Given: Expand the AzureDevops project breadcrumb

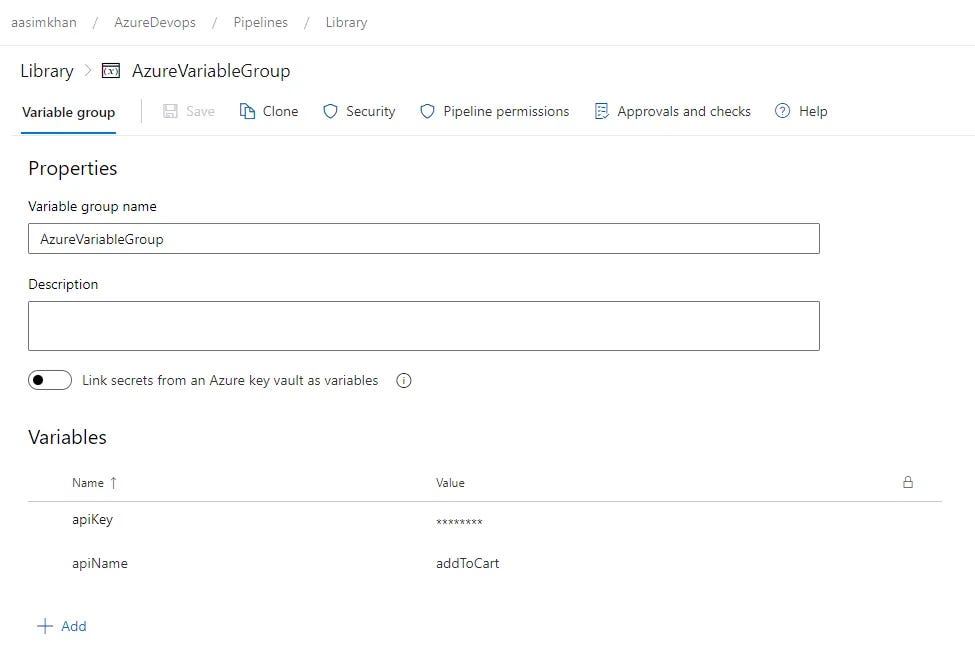Looking at the screenshot, I should (x=154, y=21).
